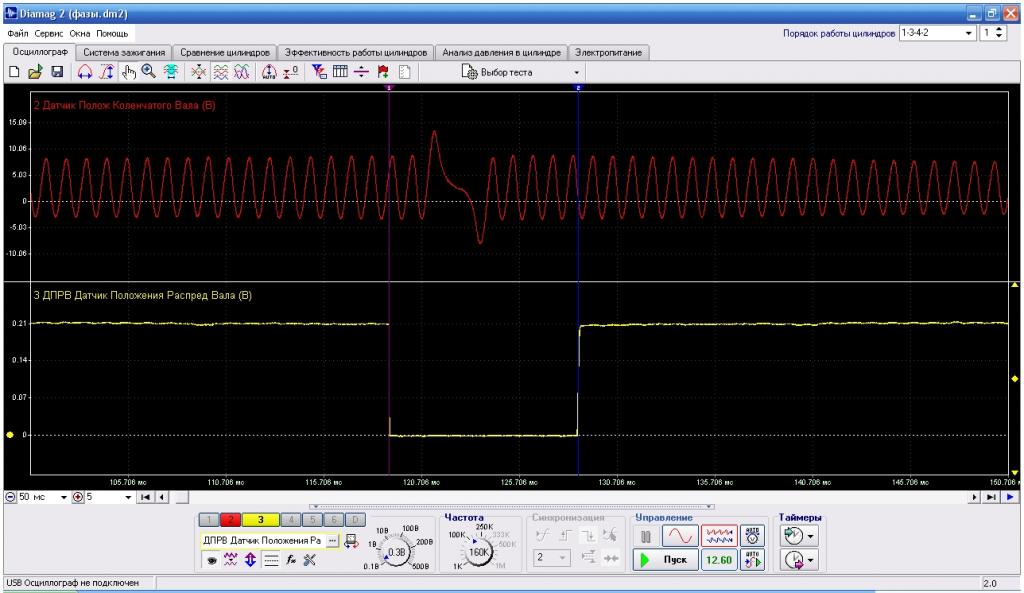
Task: Save recording with the floppy disk icon
Action: (x=57, y=72)
